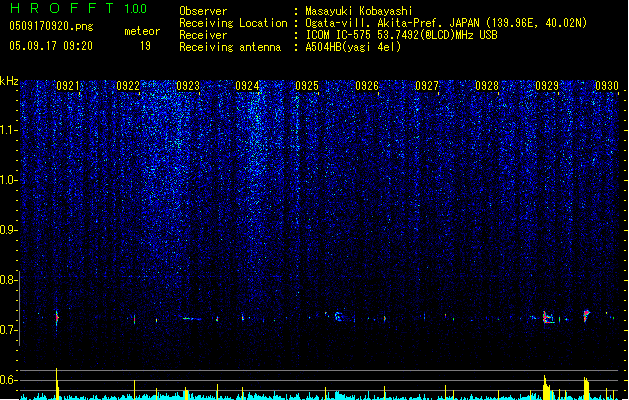The width and height of the screenshot is (629, 400).
Task: Click the observer name Masayuki Kobayashi
Action: click(x=359, y=11)
